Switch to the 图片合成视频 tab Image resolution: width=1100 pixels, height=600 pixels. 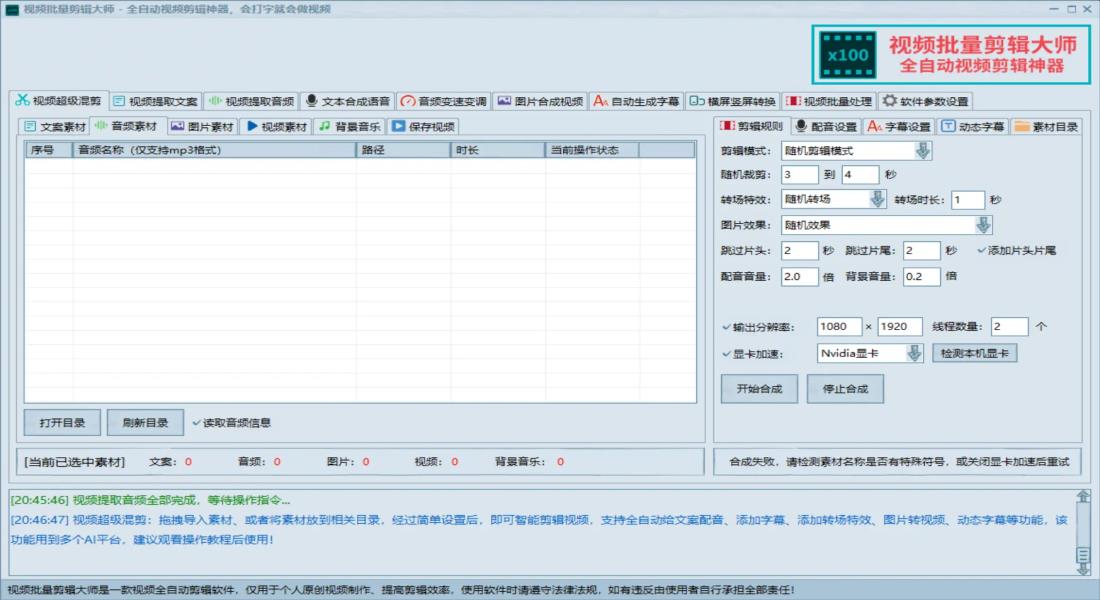(x=540, y=101)
